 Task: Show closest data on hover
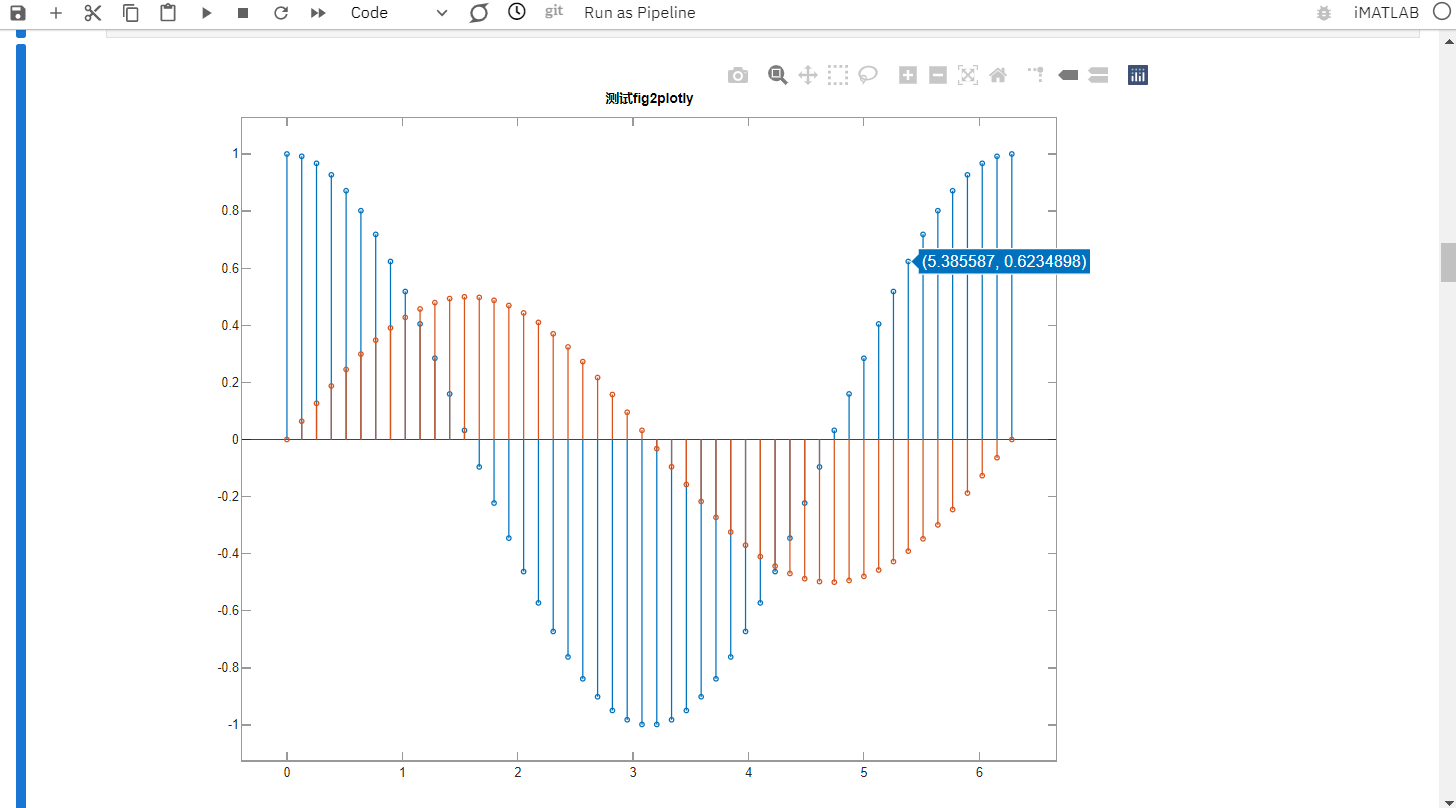pos(1068,75)
